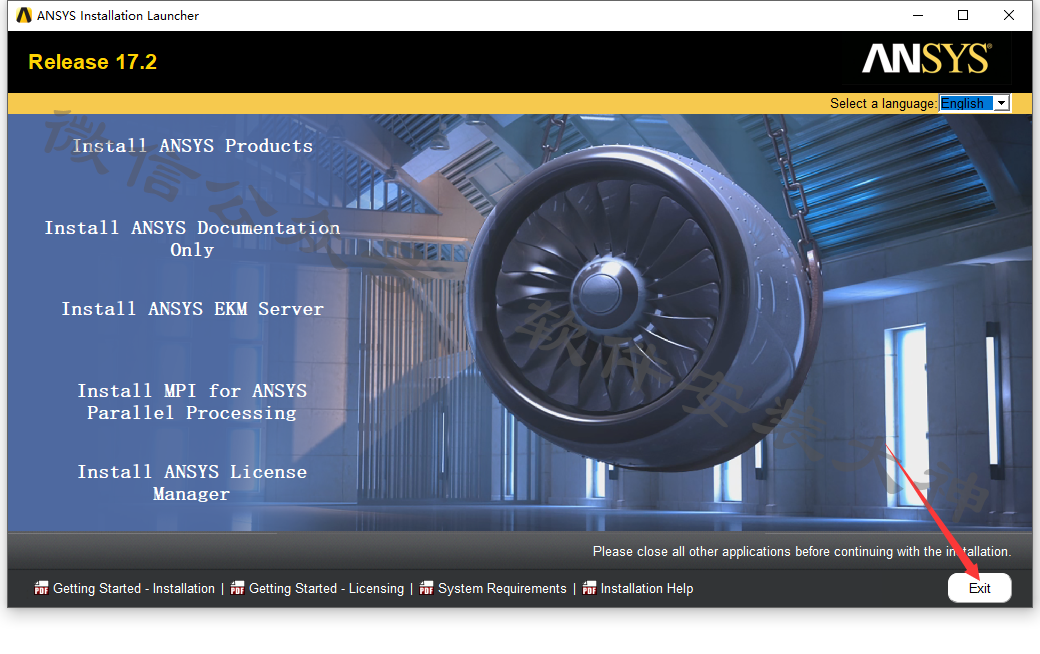Maximize the ANSYS Installation Launcher window
Viewport: 1040px width, 654px height.
tap(963, 15)
